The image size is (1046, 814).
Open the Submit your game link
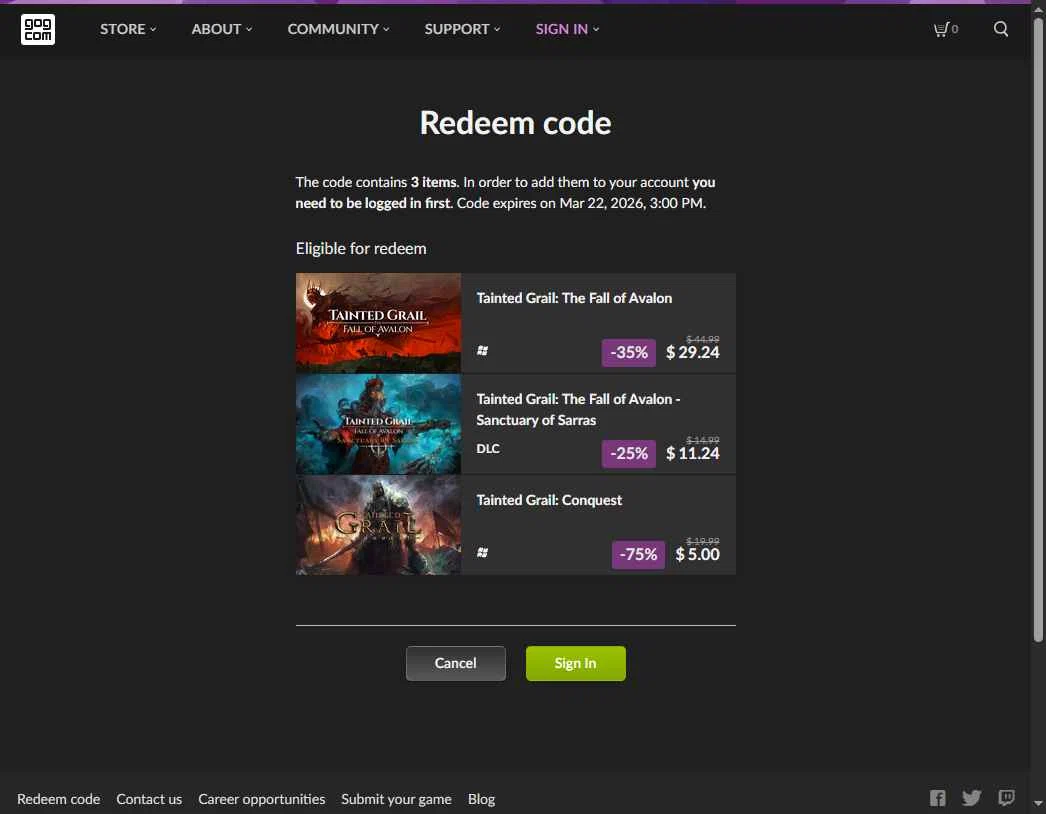coord(396,799)
